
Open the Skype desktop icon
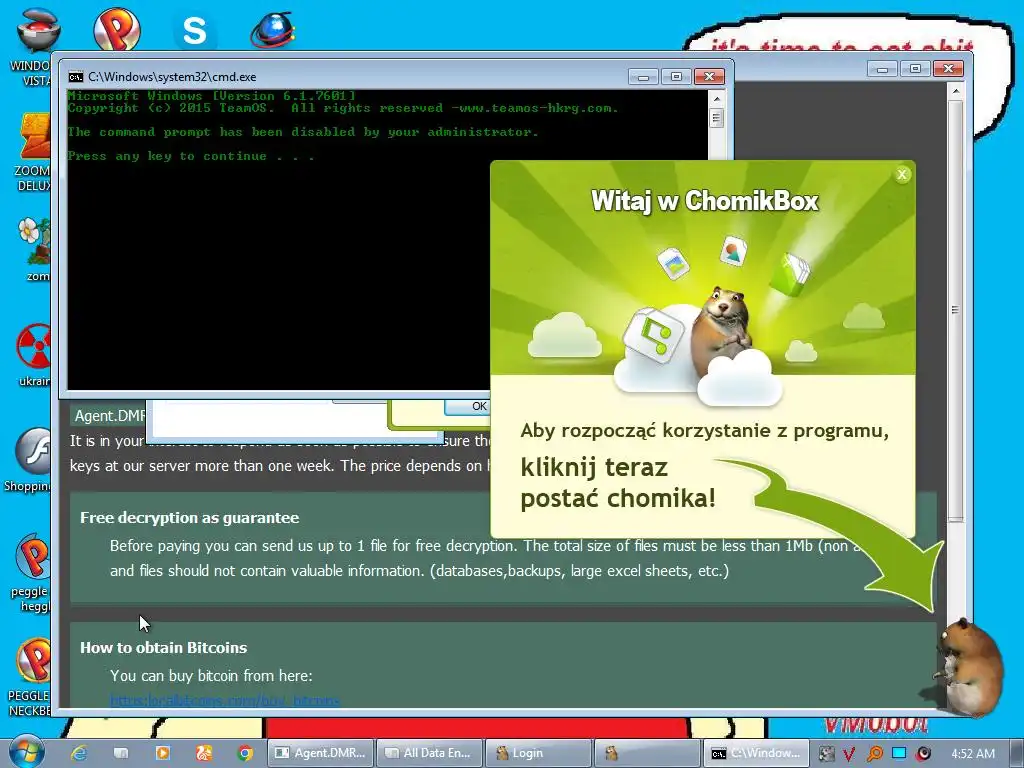pyautogui.click(x=194, y=30)
